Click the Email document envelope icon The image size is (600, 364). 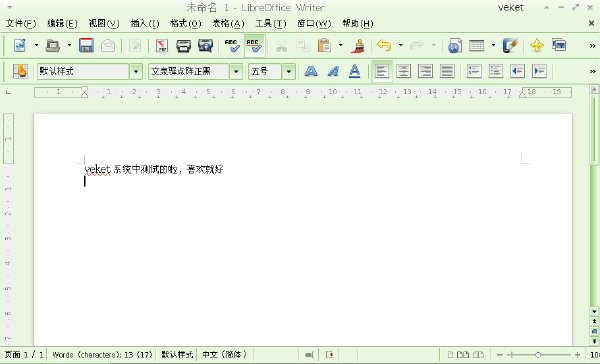coord(108,46)
